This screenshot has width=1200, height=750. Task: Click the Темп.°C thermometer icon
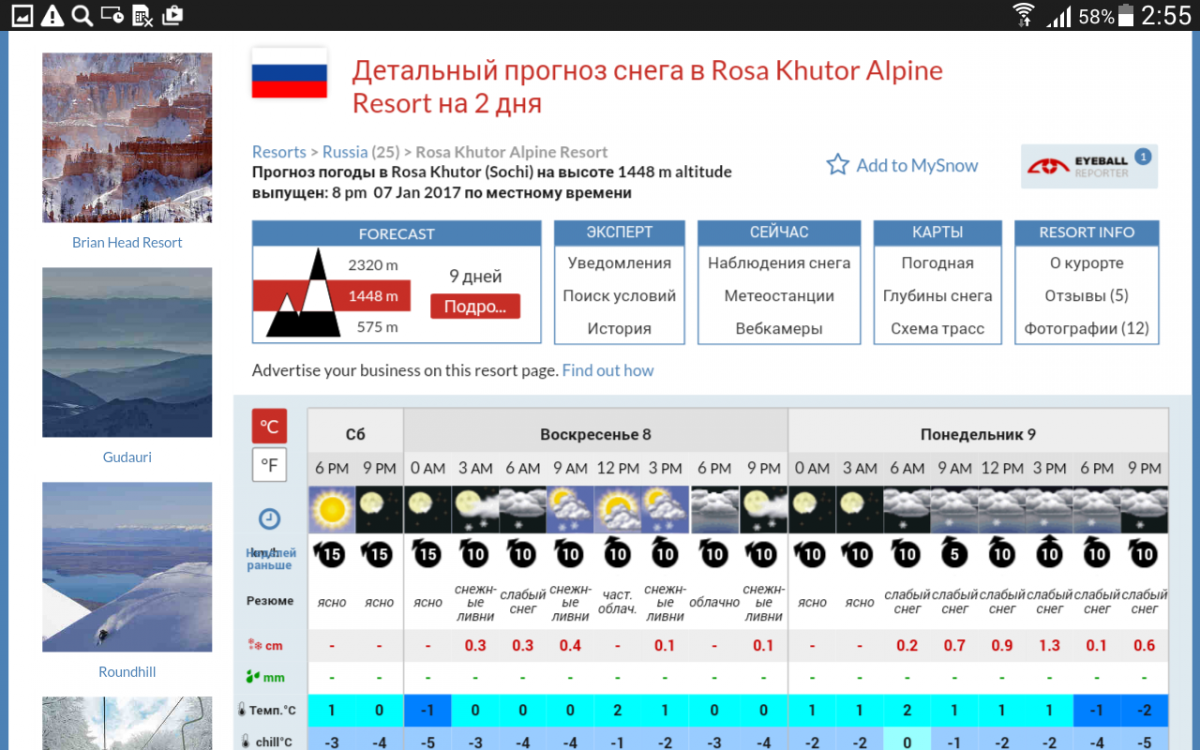(242, 711)
